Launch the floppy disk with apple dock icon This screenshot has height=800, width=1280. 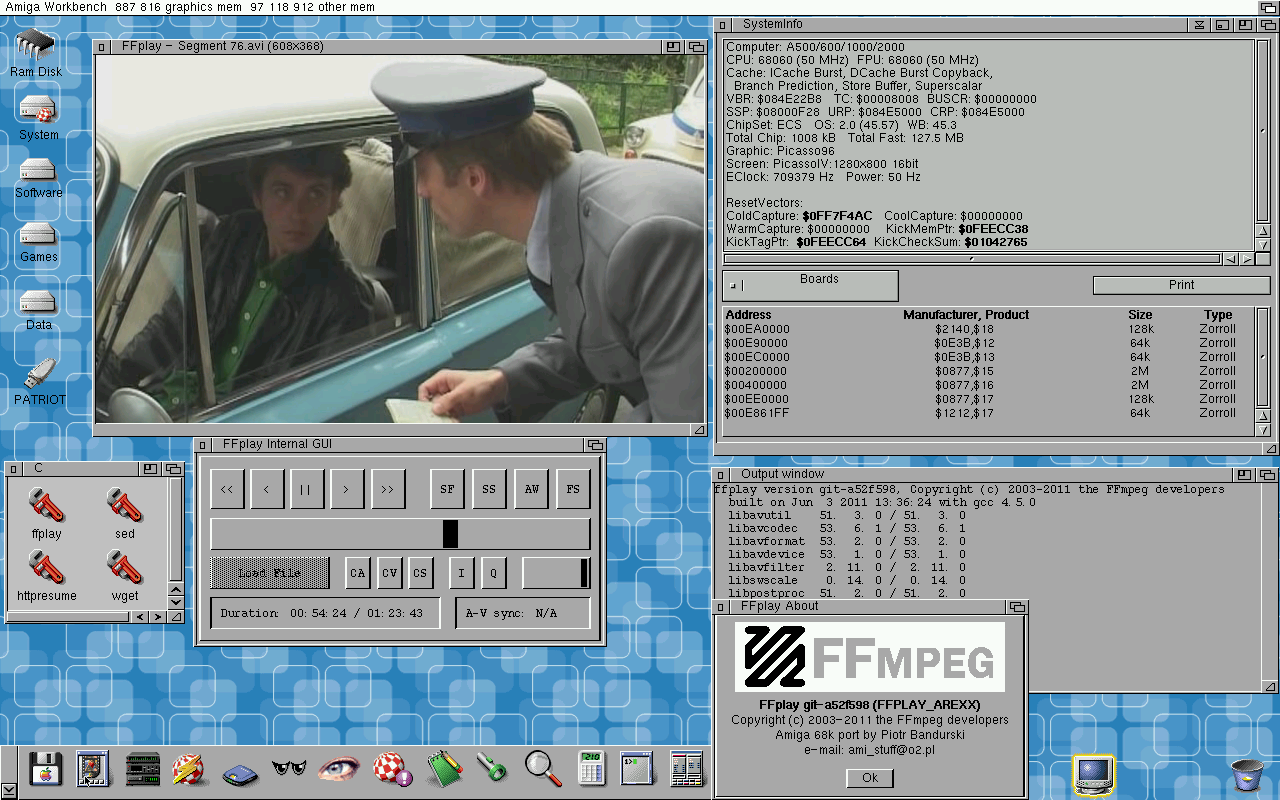click(46, 768)
